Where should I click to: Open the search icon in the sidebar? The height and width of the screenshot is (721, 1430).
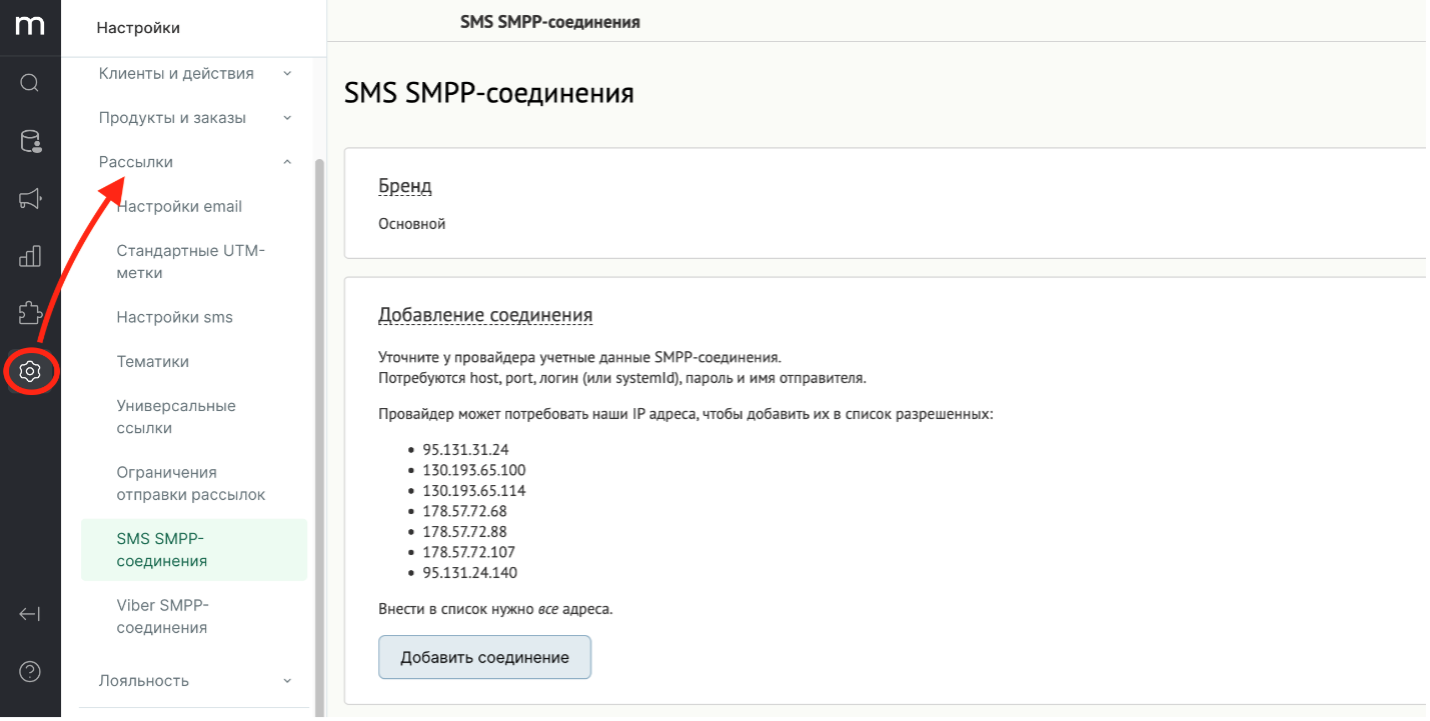(x=30, y=83)
